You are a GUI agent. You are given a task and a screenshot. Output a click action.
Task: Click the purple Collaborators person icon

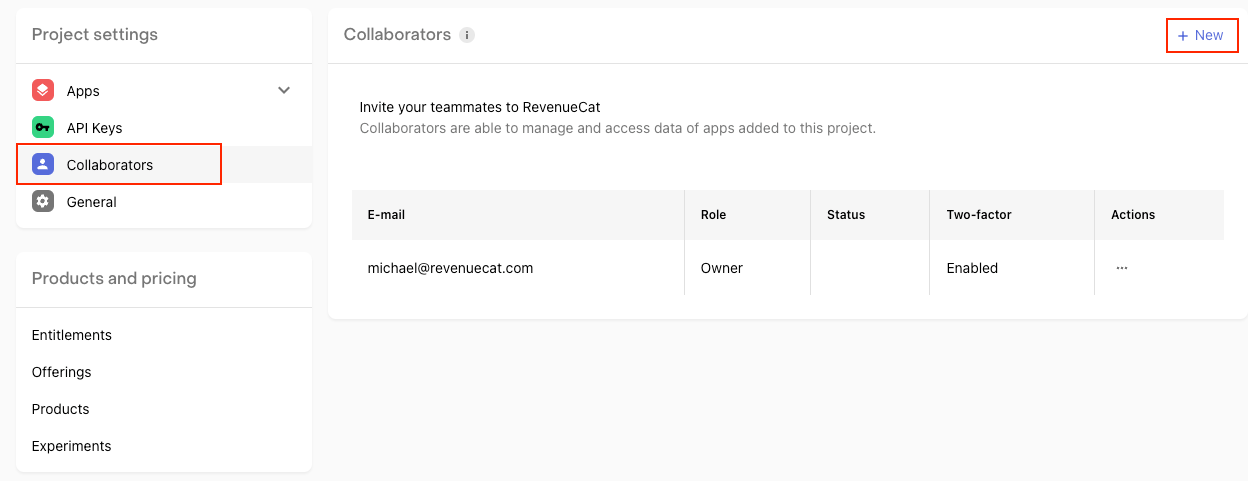(x=42, y=164)
